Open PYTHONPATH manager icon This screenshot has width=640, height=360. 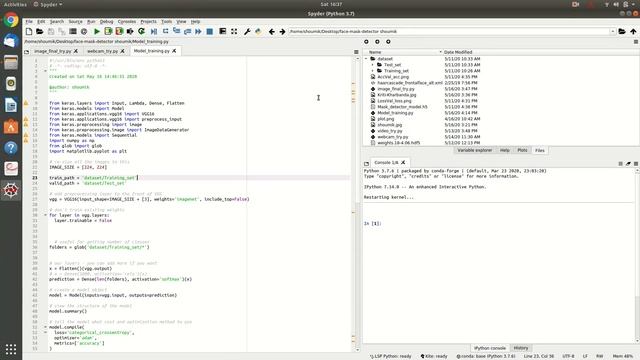pos(258,31)
